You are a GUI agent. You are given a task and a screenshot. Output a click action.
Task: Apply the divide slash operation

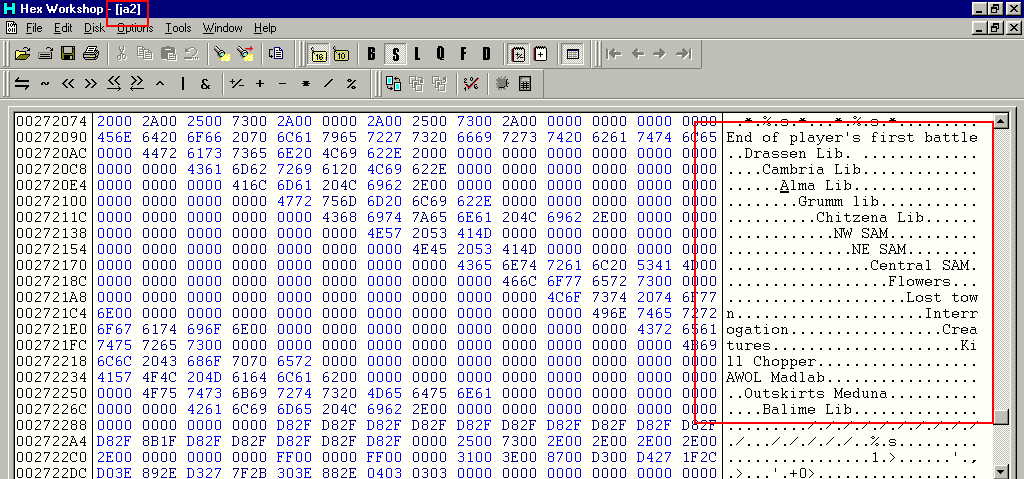click(x=328, y=84)
